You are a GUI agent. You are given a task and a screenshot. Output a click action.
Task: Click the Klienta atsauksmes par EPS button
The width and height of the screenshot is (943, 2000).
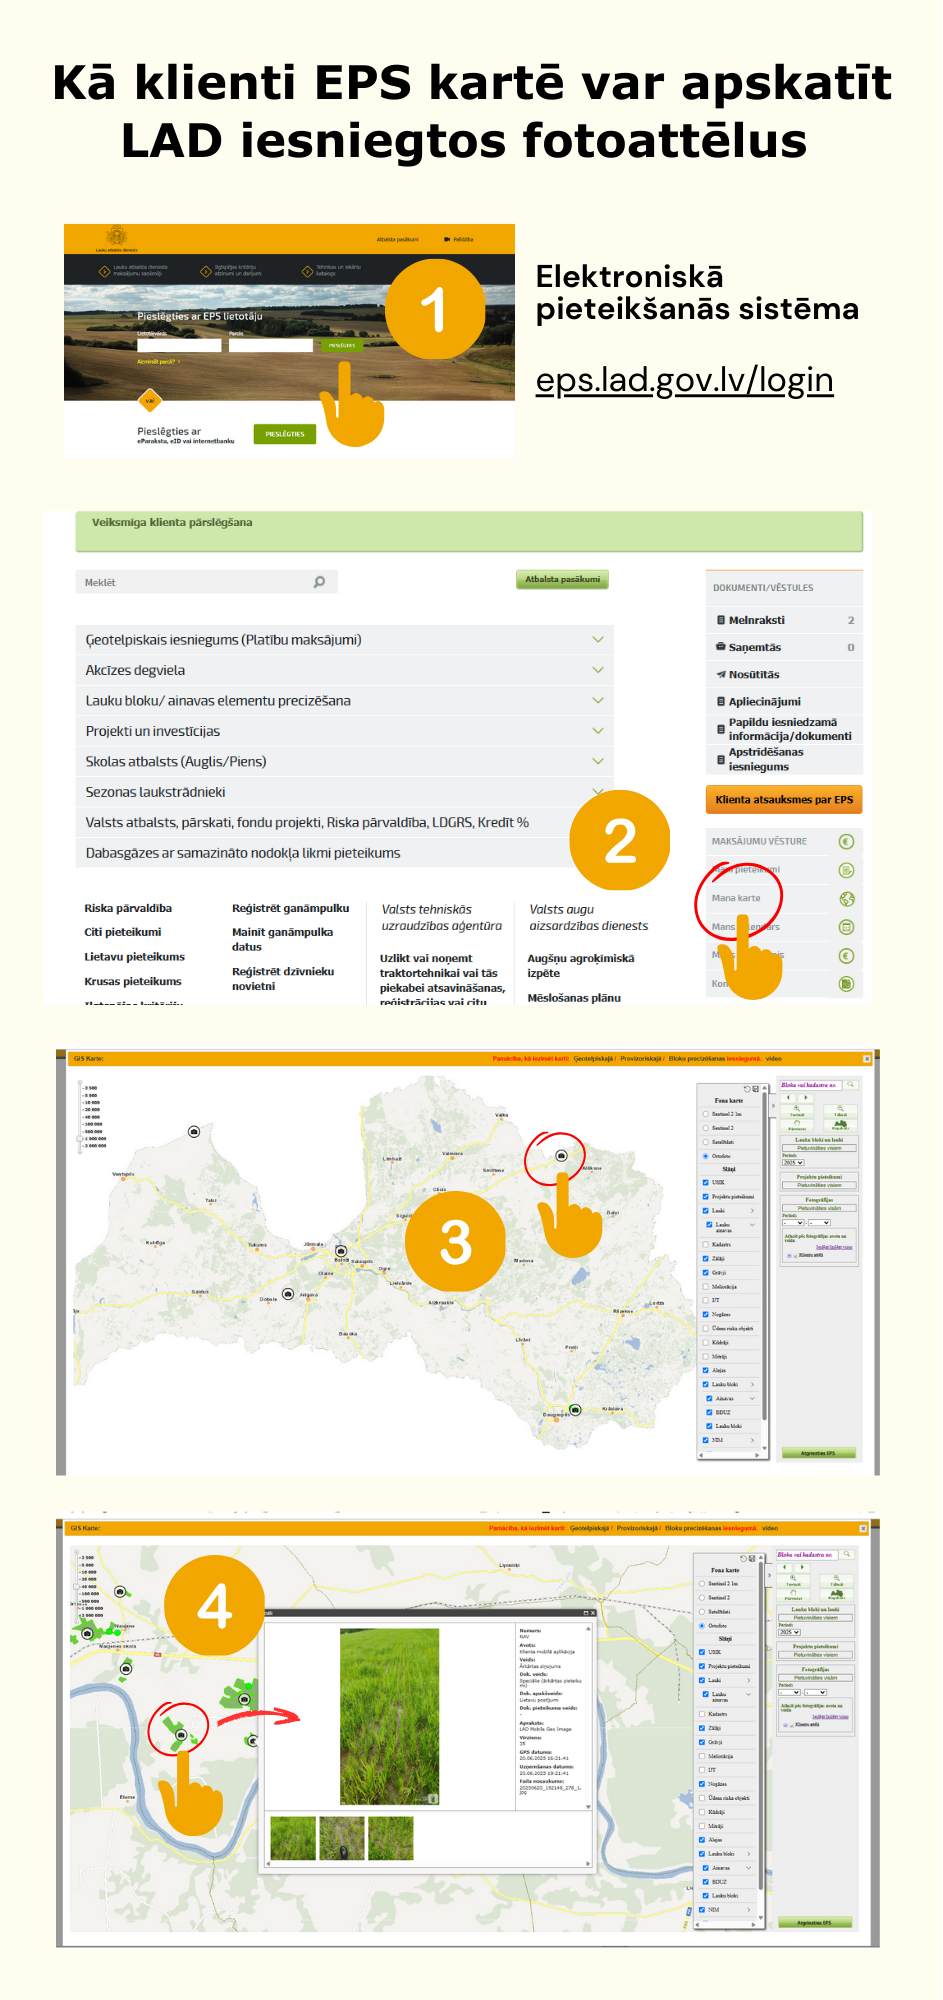784,800
